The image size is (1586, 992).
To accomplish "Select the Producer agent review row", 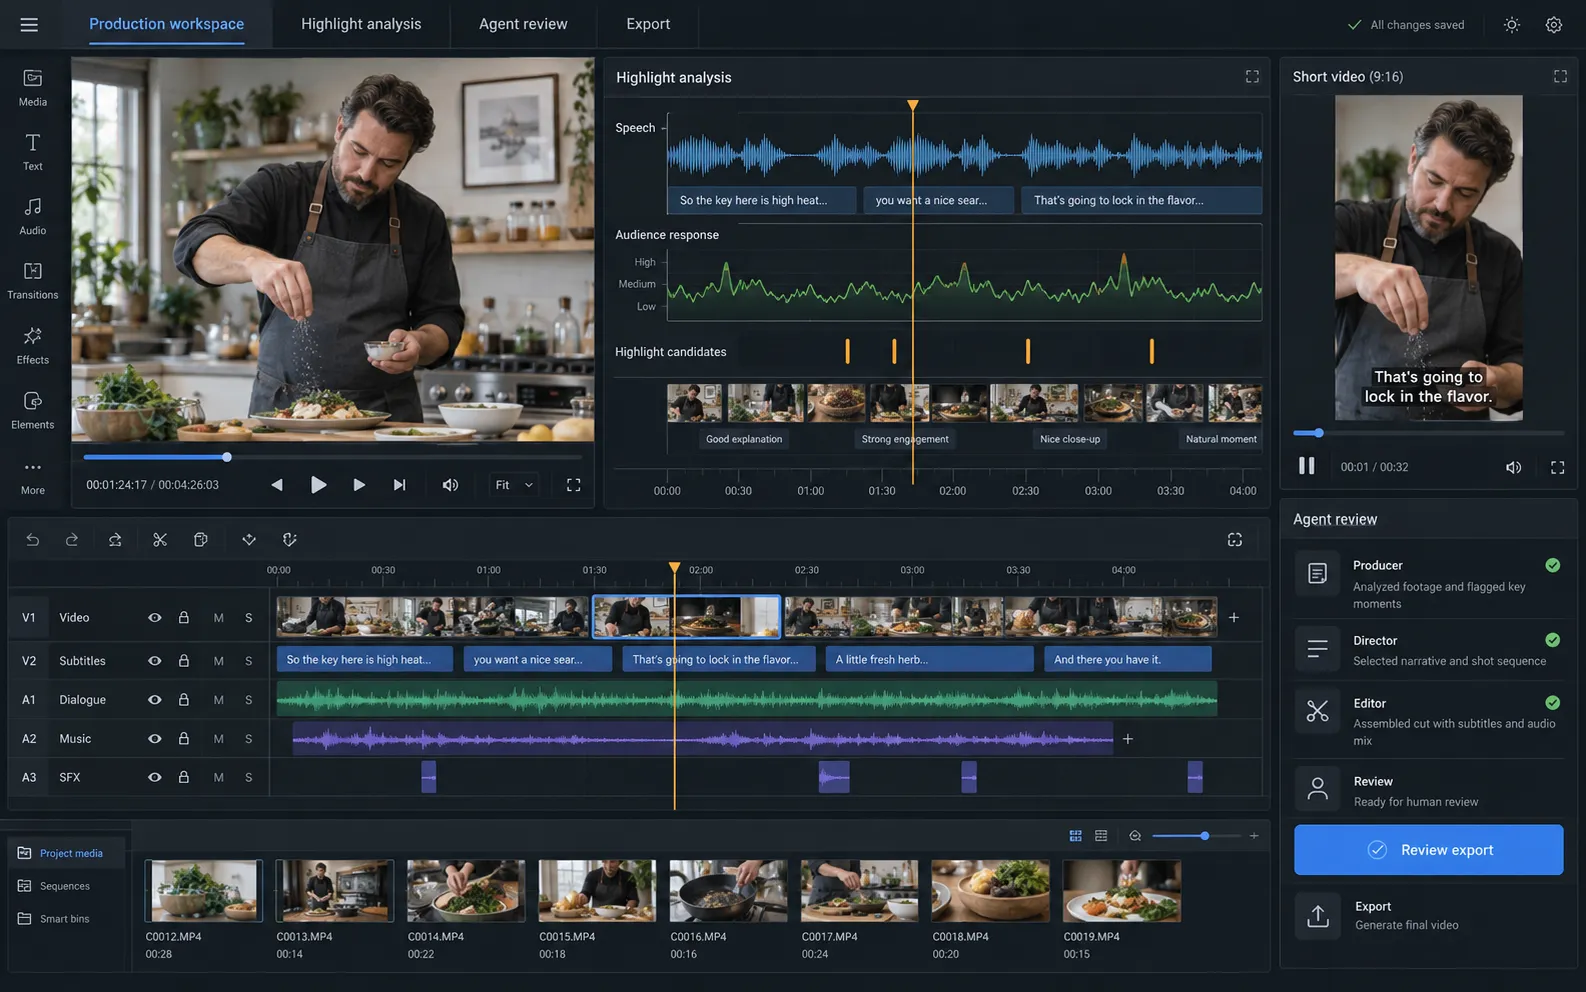I will 1428,584.
